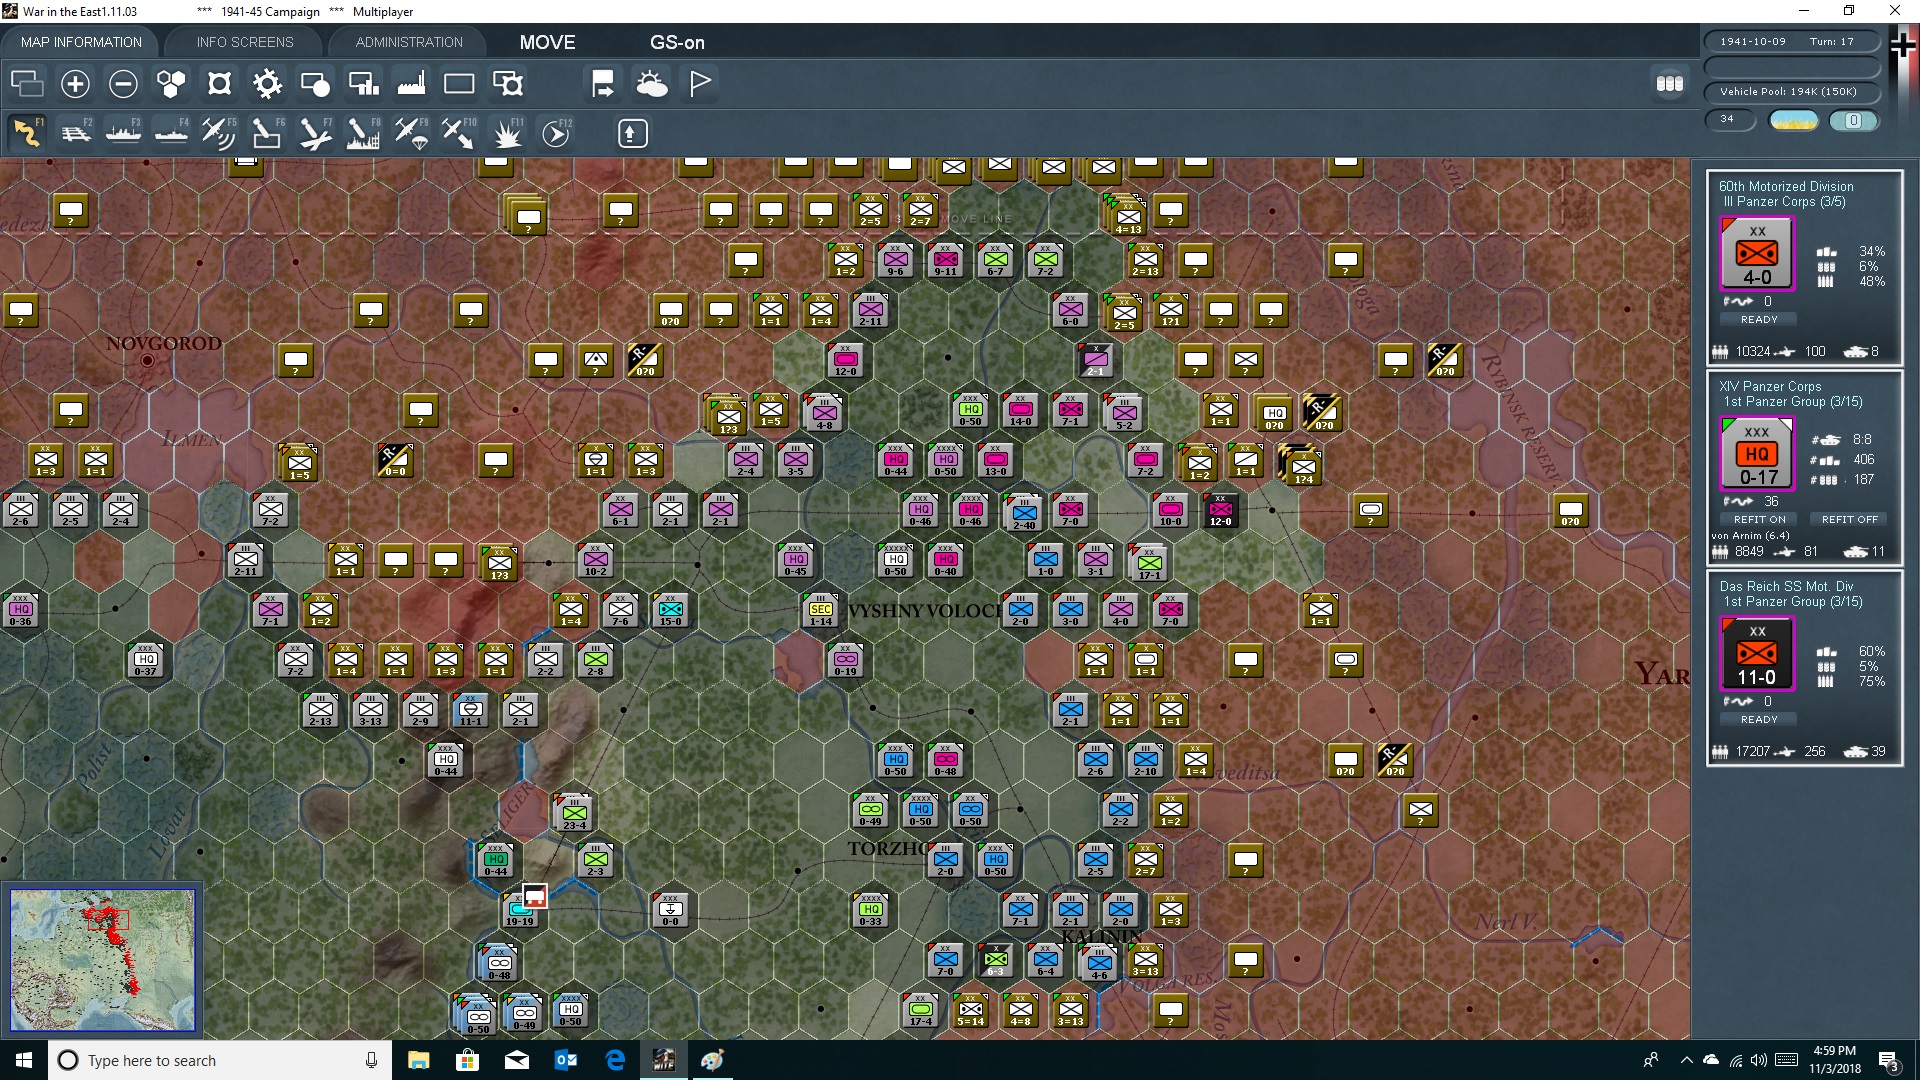Screen dimensions: 1920x1080
Task: Select Bomb airfield mode F7
Action: (315, 133)
